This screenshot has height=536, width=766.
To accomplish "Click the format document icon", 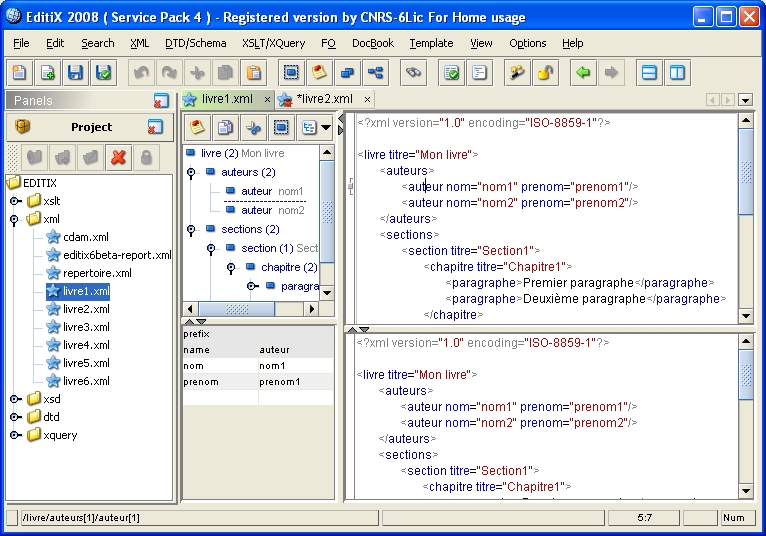I will (479, 73).
